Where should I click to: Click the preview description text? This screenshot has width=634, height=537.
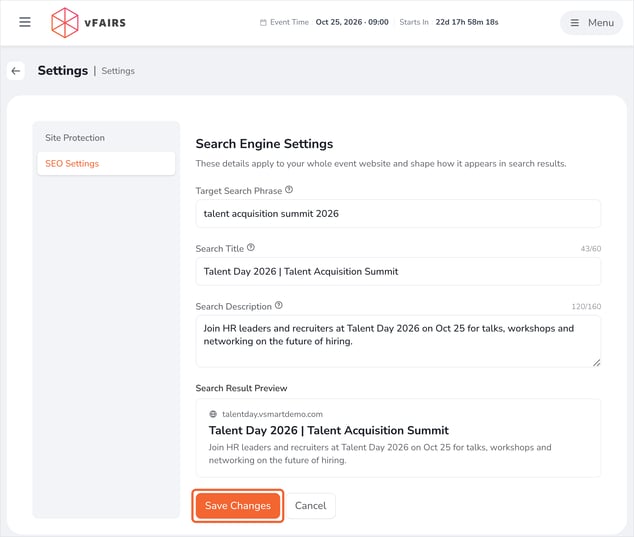380,454
